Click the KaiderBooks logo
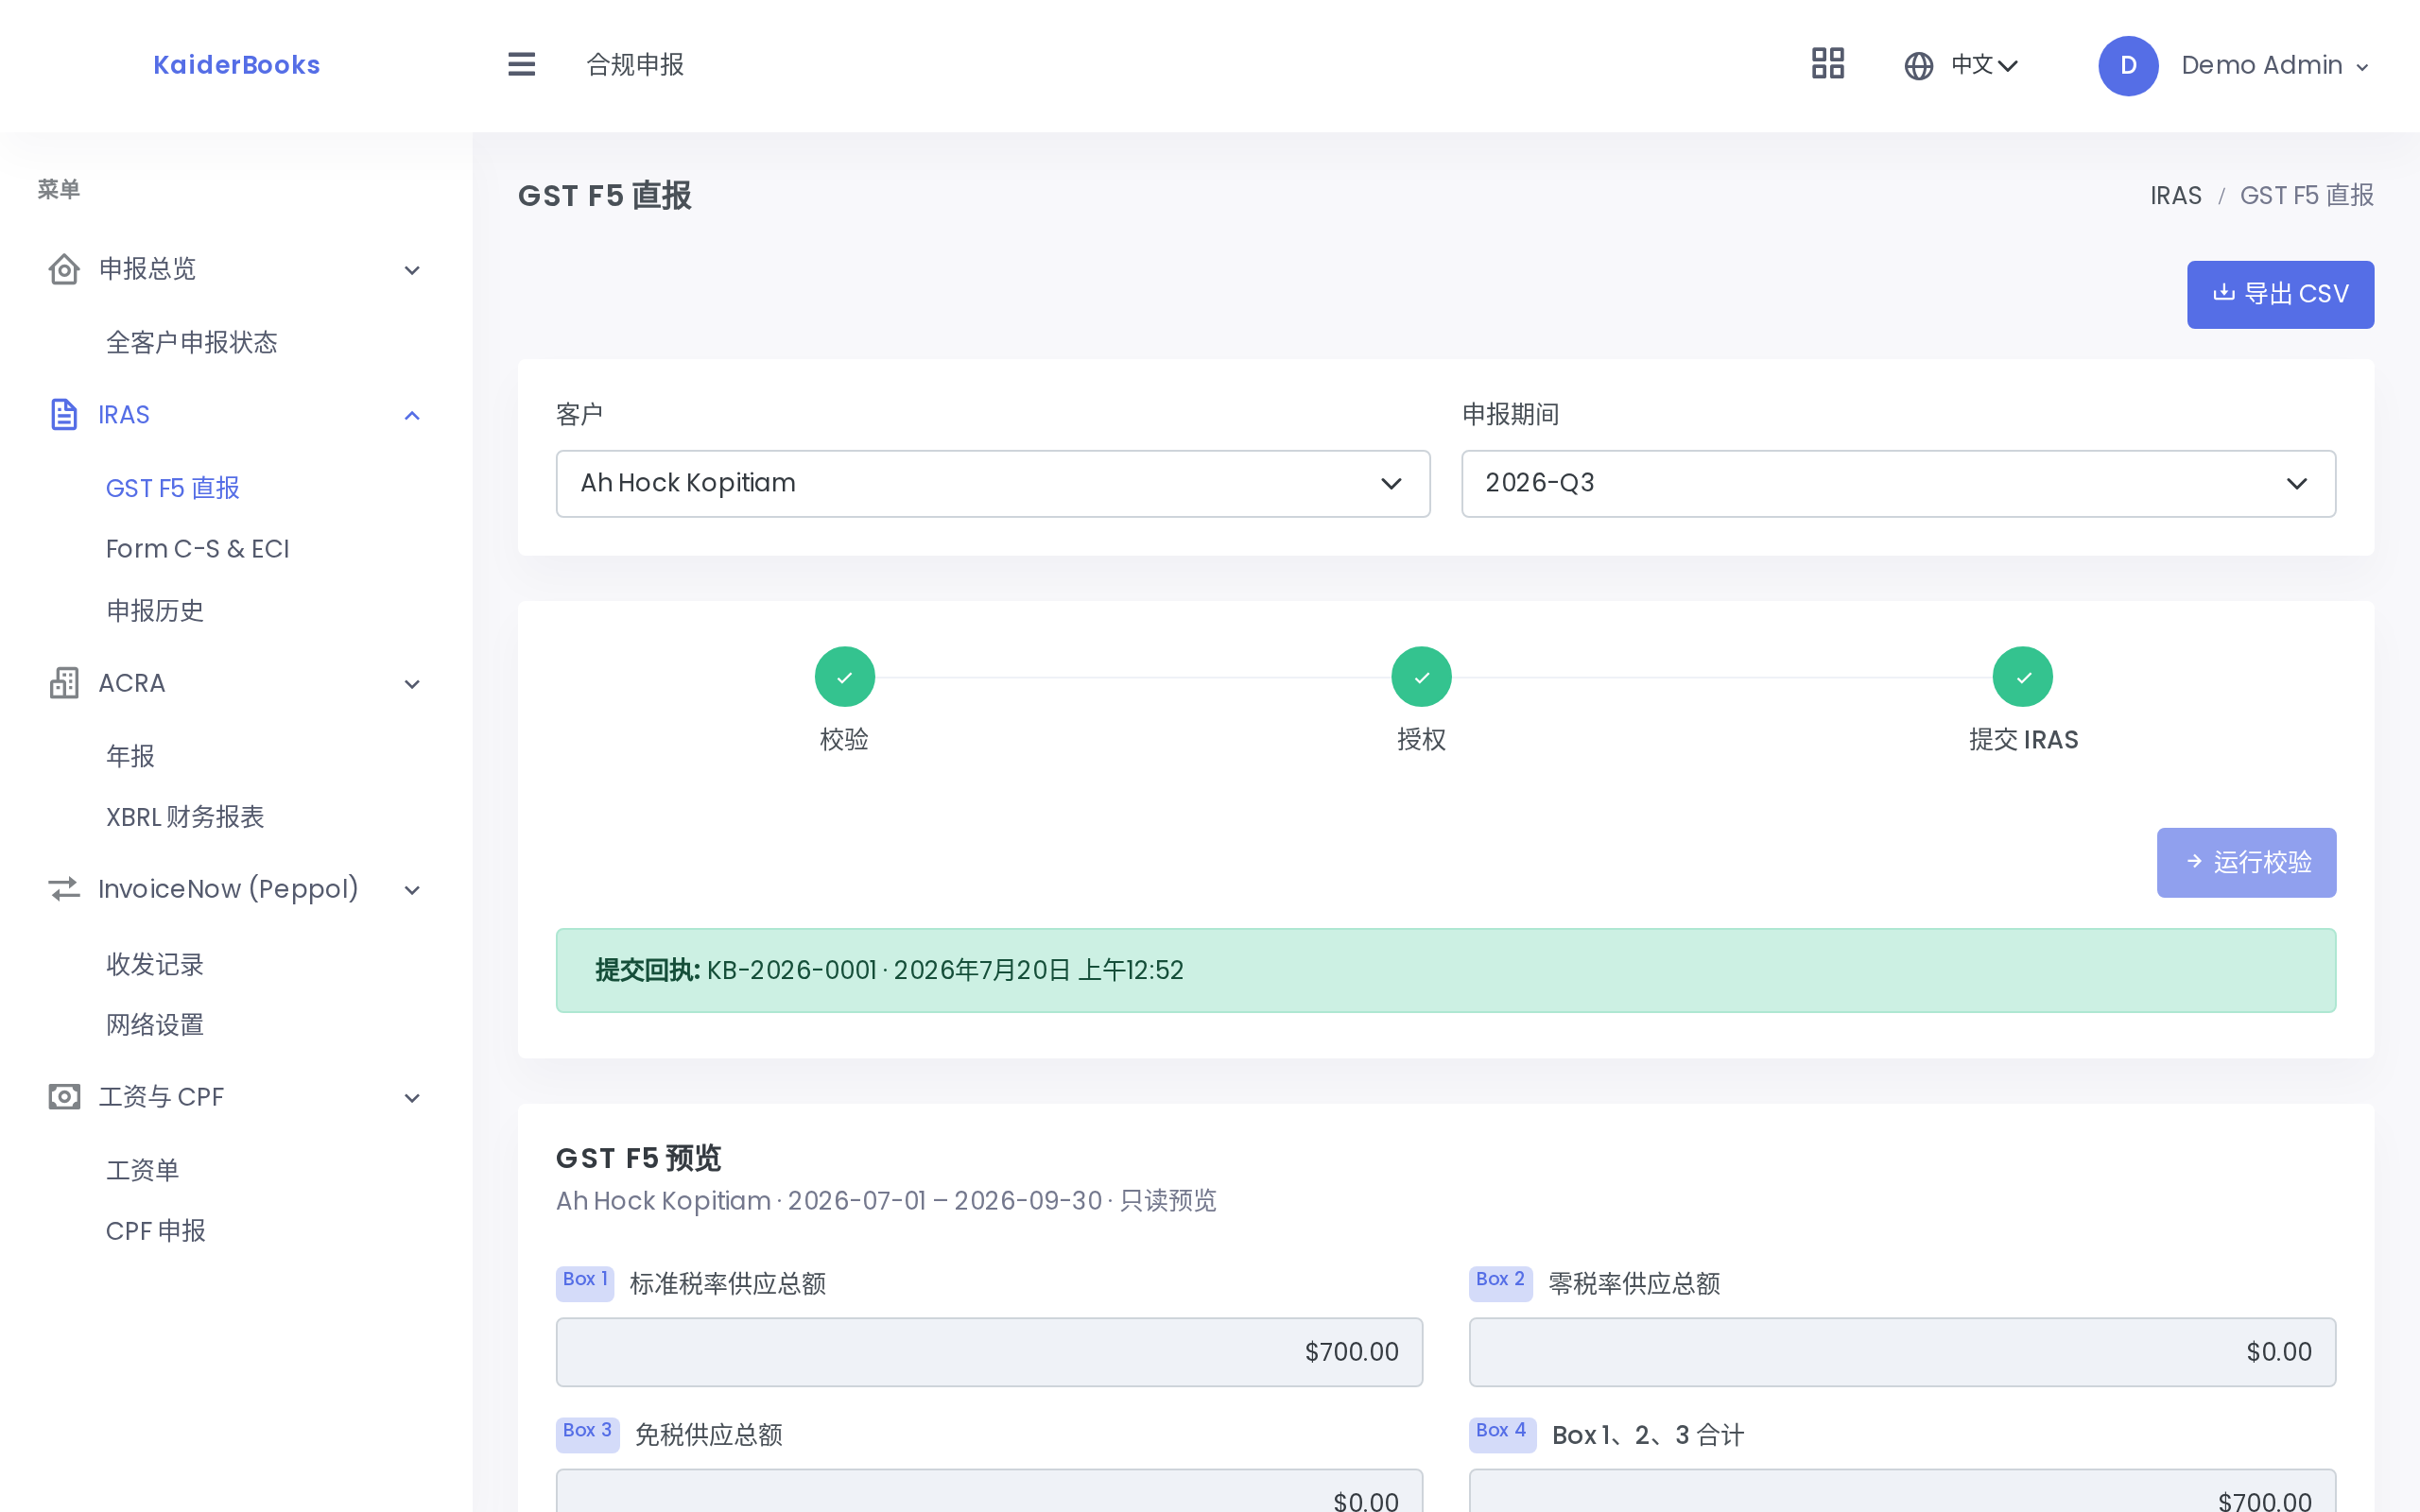 237,65
